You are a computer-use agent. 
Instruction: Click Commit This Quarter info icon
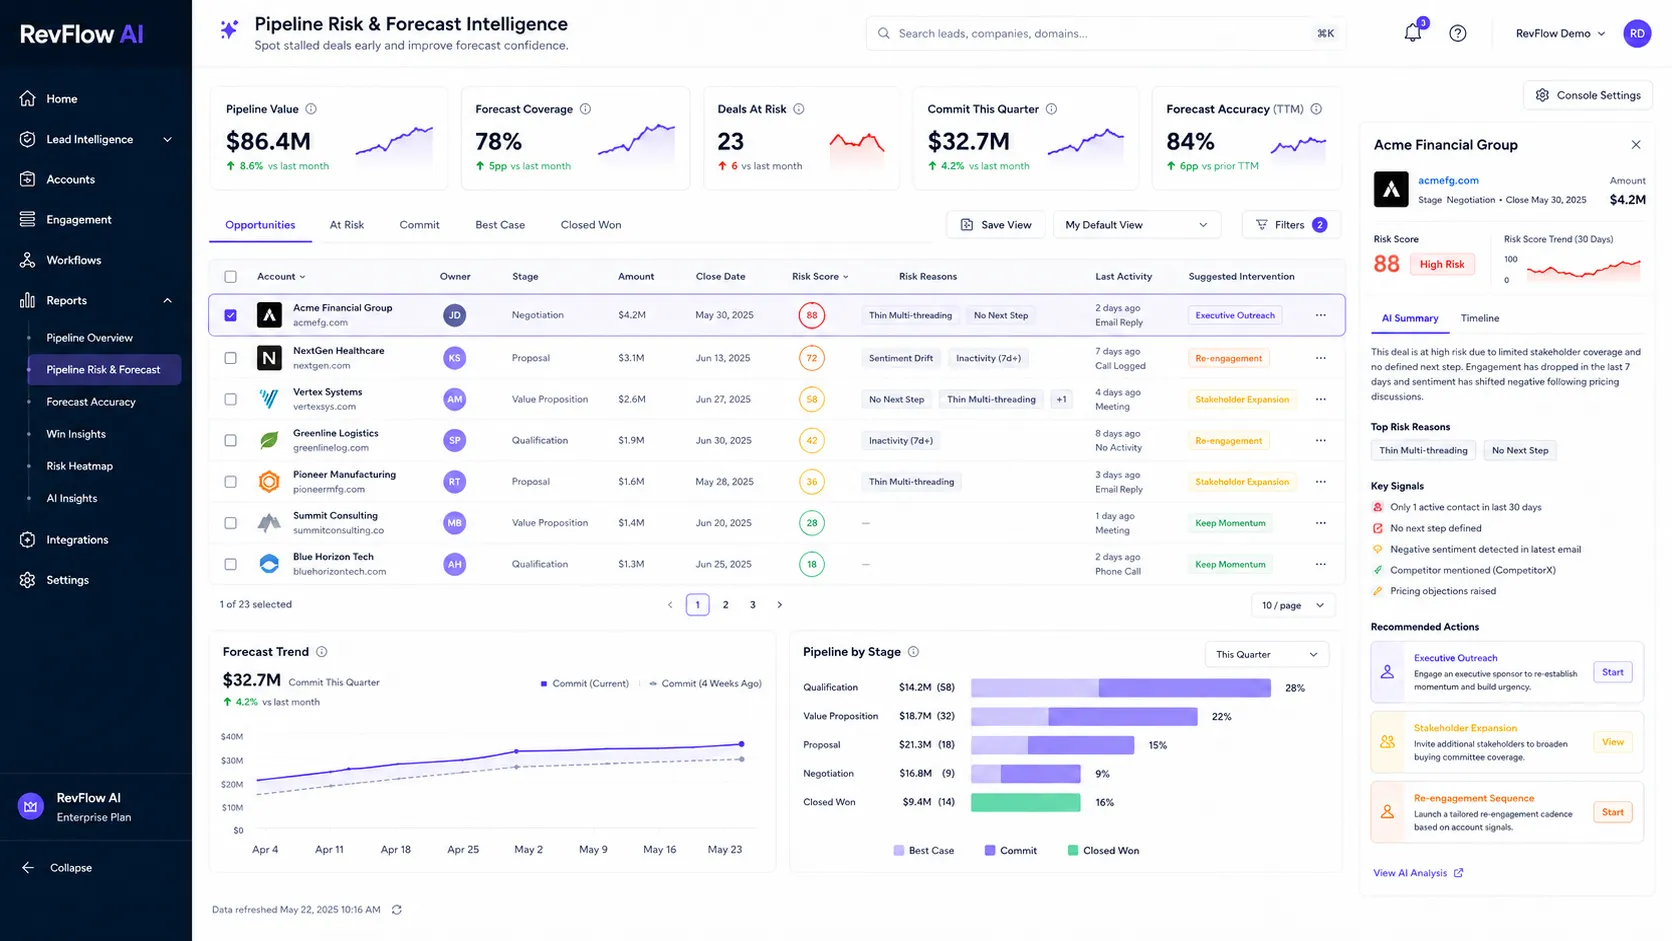(1052, 109)
